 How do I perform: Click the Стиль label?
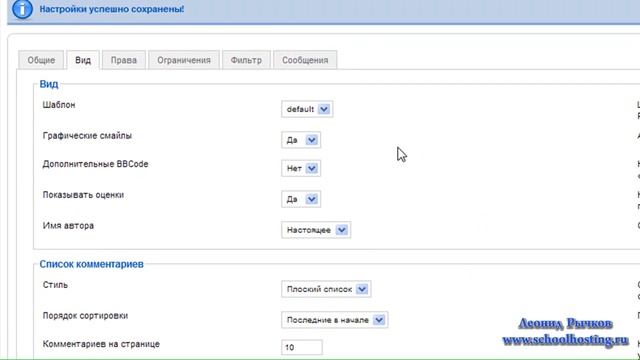click(x=55, y=285)
